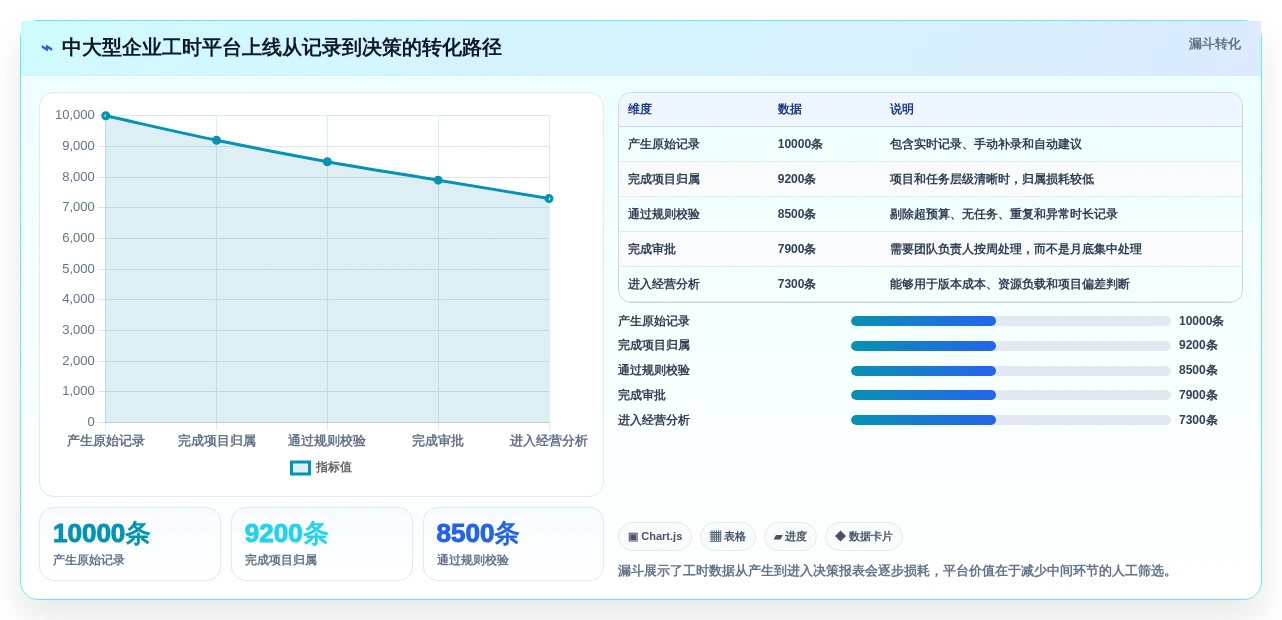
Task: Click the 漏斗转化 label in the header
Action: pos(1214,44)
